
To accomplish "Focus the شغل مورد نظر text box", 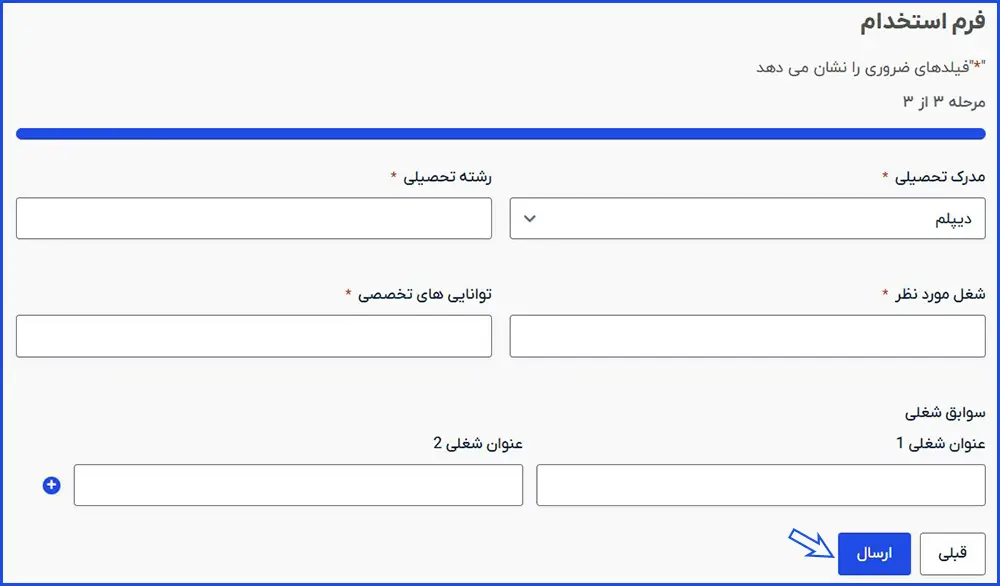I will [x=747, y=336].
